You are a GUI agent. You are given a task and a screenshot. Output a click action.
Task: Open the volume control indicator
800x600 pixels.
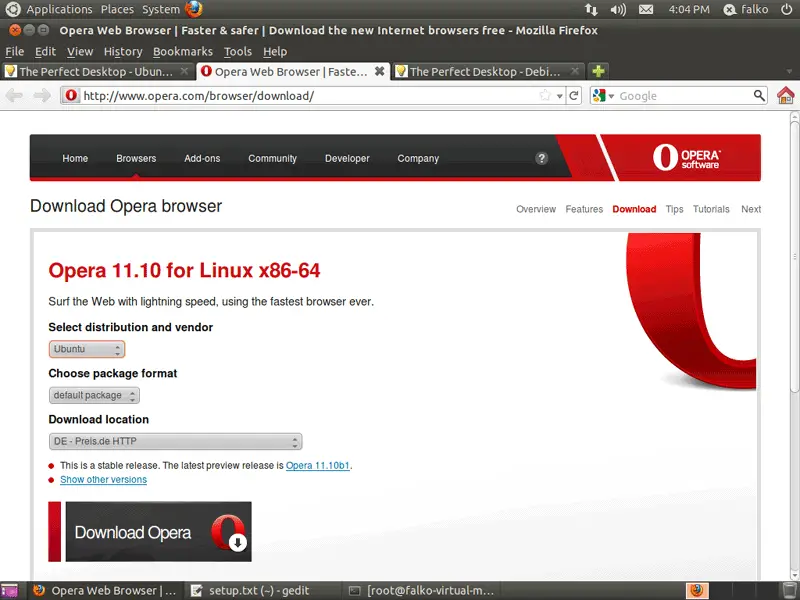(x=618, y=9)
